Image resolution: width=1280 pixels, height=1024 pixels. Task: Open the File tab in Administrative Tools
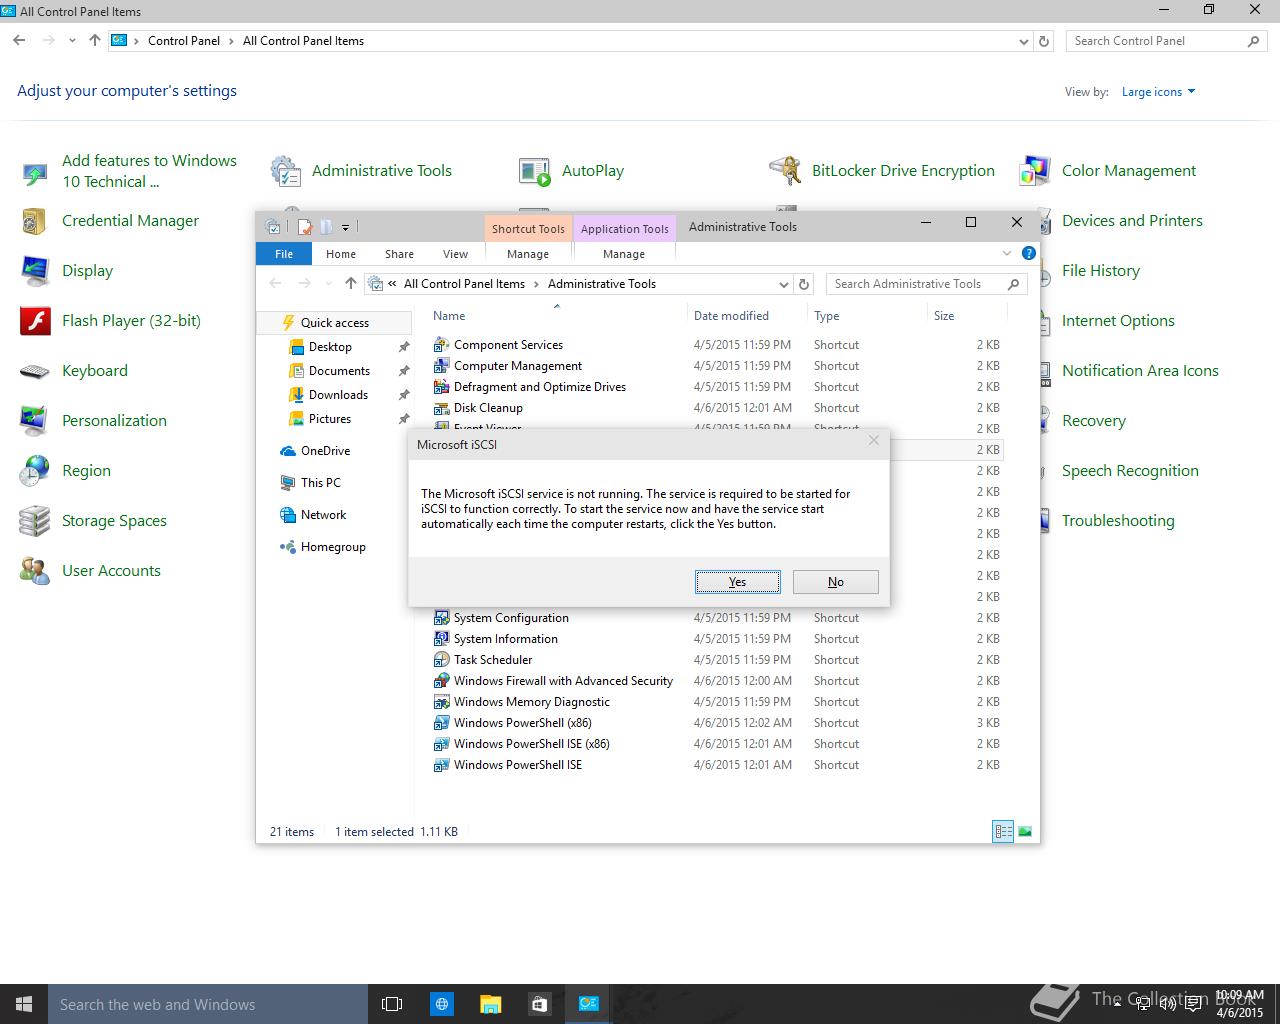coord(284,254)
